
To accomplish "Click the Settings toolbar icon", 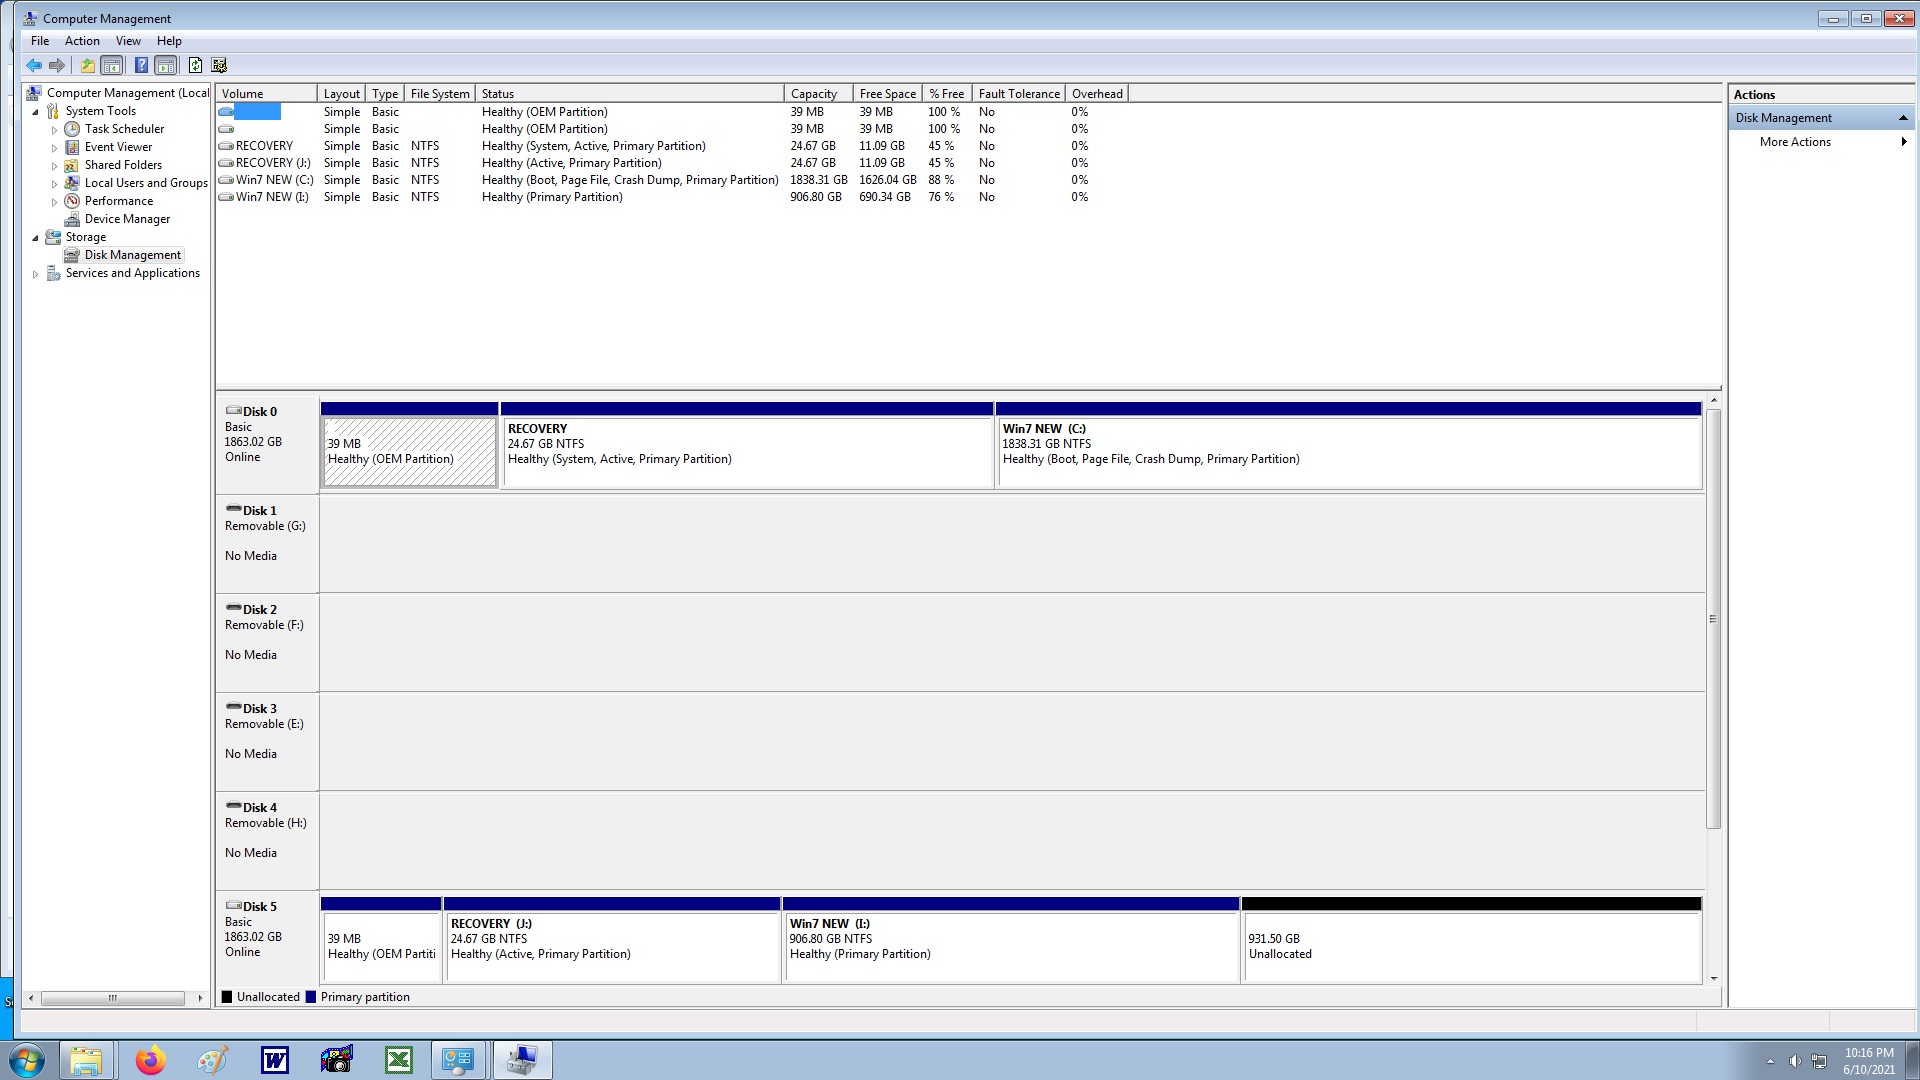I will (x=219, y=65).
